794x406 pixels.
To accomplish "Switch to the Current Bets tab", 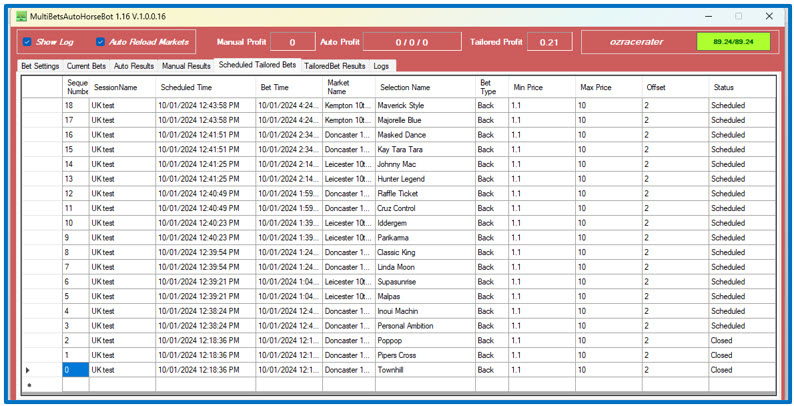I will [x=86, y=66].
